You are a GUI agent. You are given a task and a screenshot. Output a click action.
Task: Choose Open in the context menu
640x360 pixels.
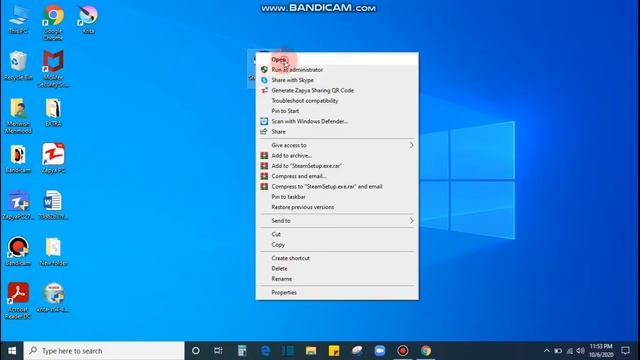(x=337, y=60)
